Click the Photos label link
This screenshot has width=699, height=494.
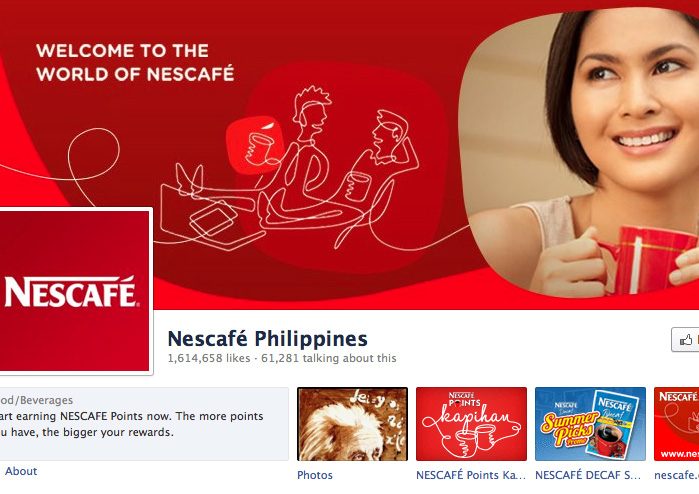tap(315, 475)
